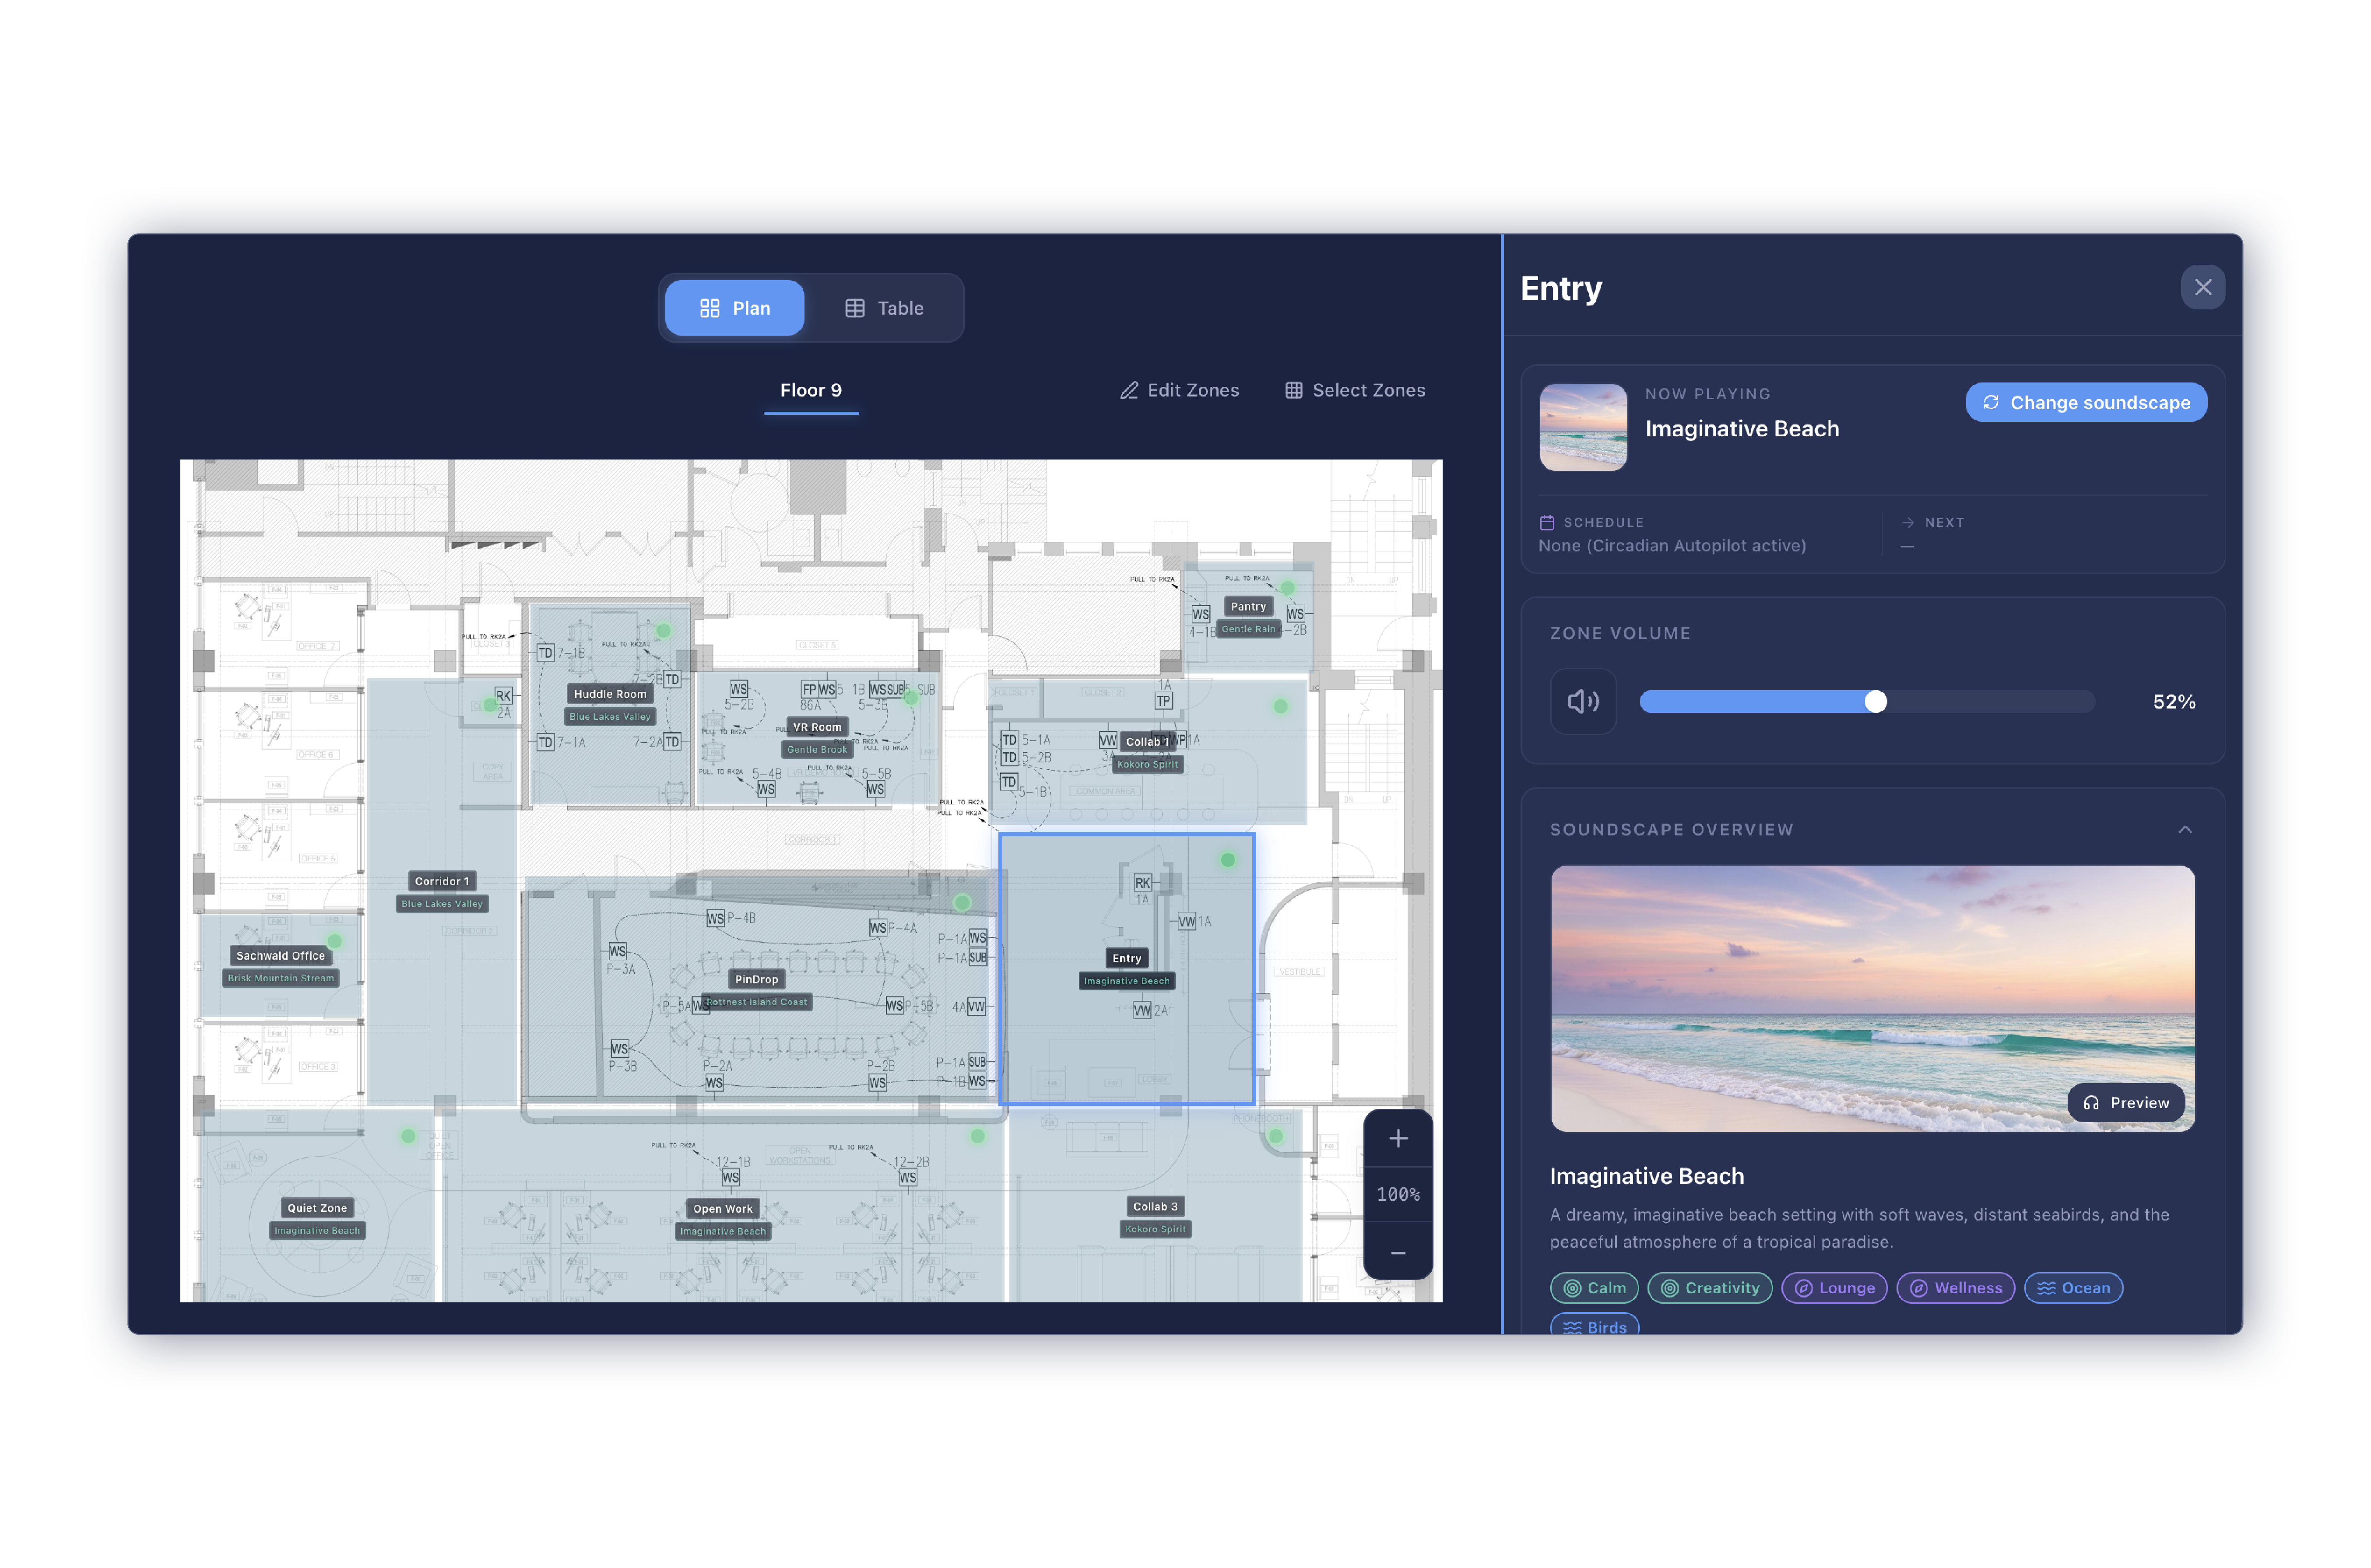Select the Huddle Room zone label
The width and height of the screenshot is (2371, 1568).
[x=610, y=694]
